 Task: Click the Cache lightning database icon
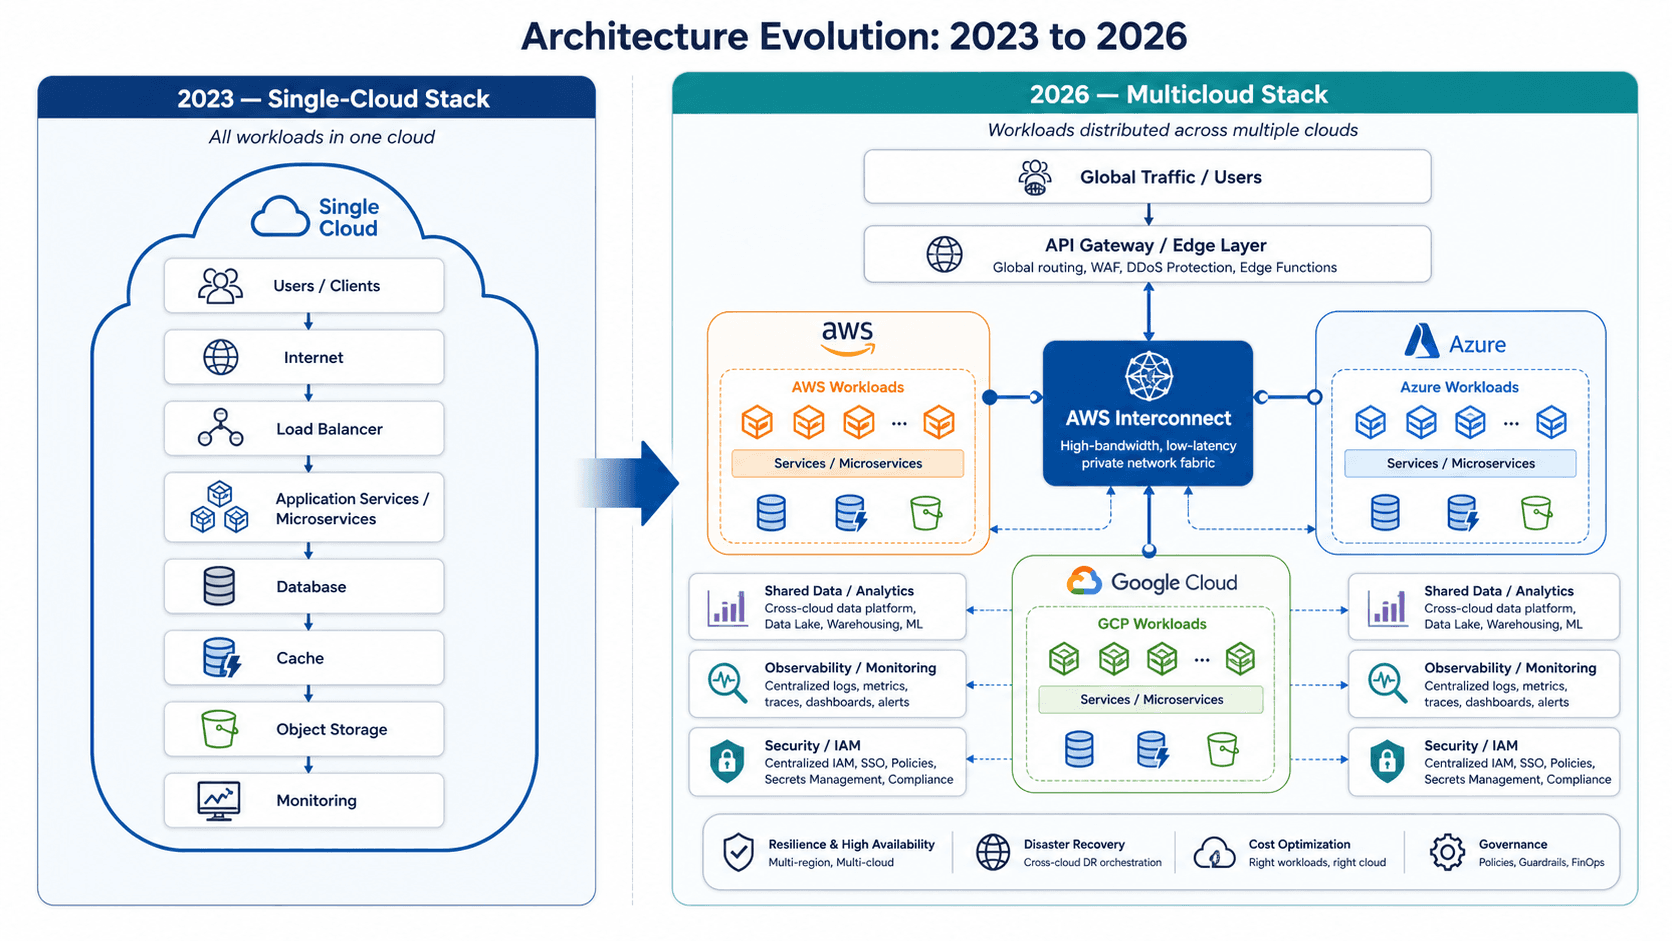click(221, 658)
